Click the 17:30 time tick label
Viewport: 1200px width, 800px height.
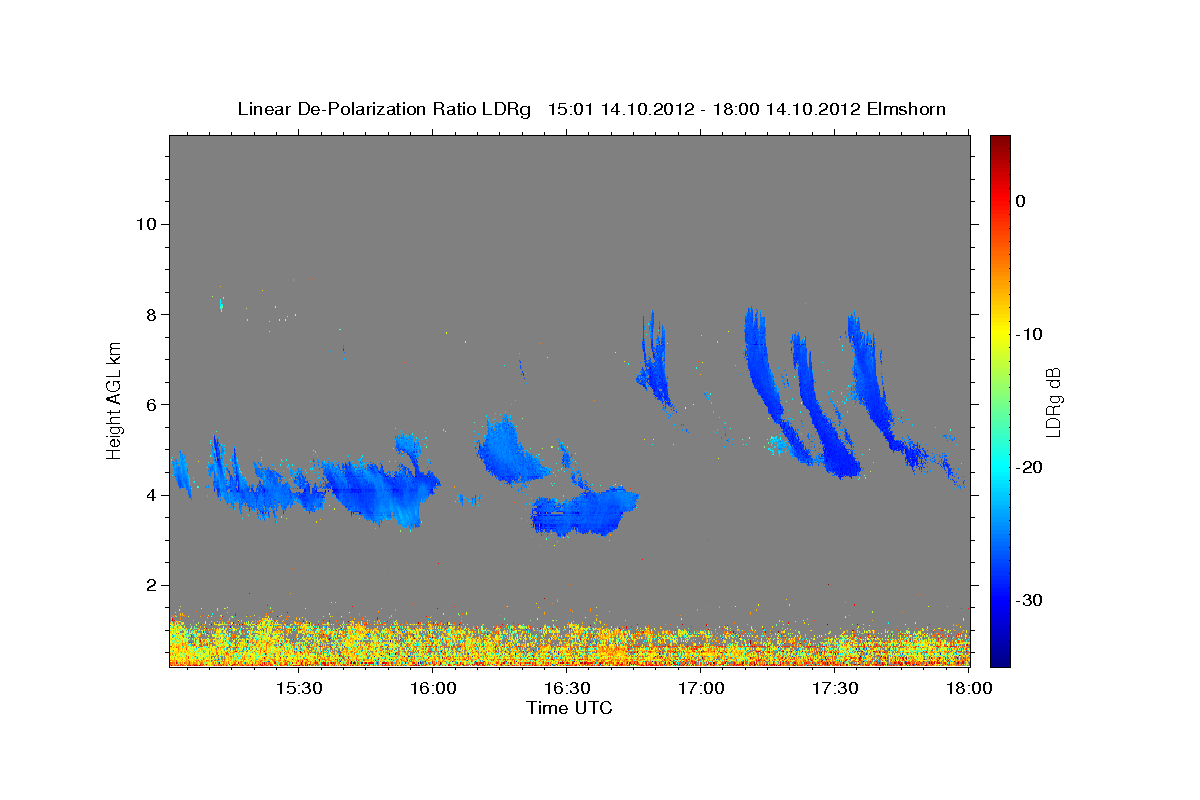point(836,688)
